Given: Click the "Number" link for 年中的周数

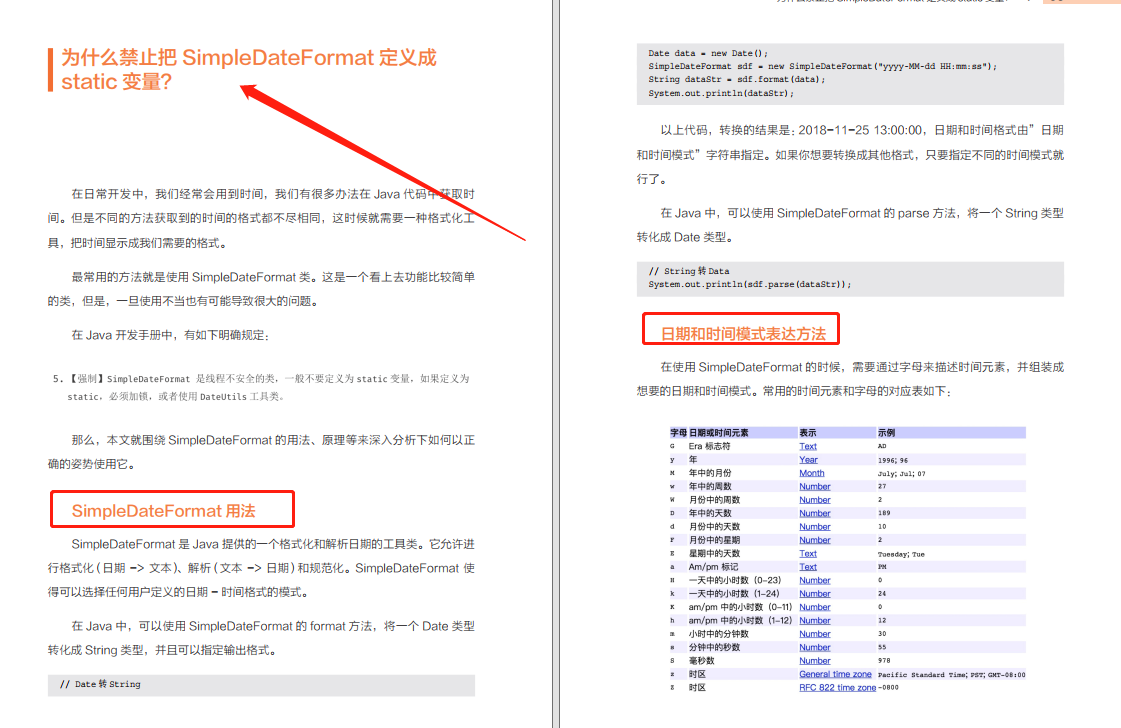Looking at the screenshot, I should tap(814, 486).
